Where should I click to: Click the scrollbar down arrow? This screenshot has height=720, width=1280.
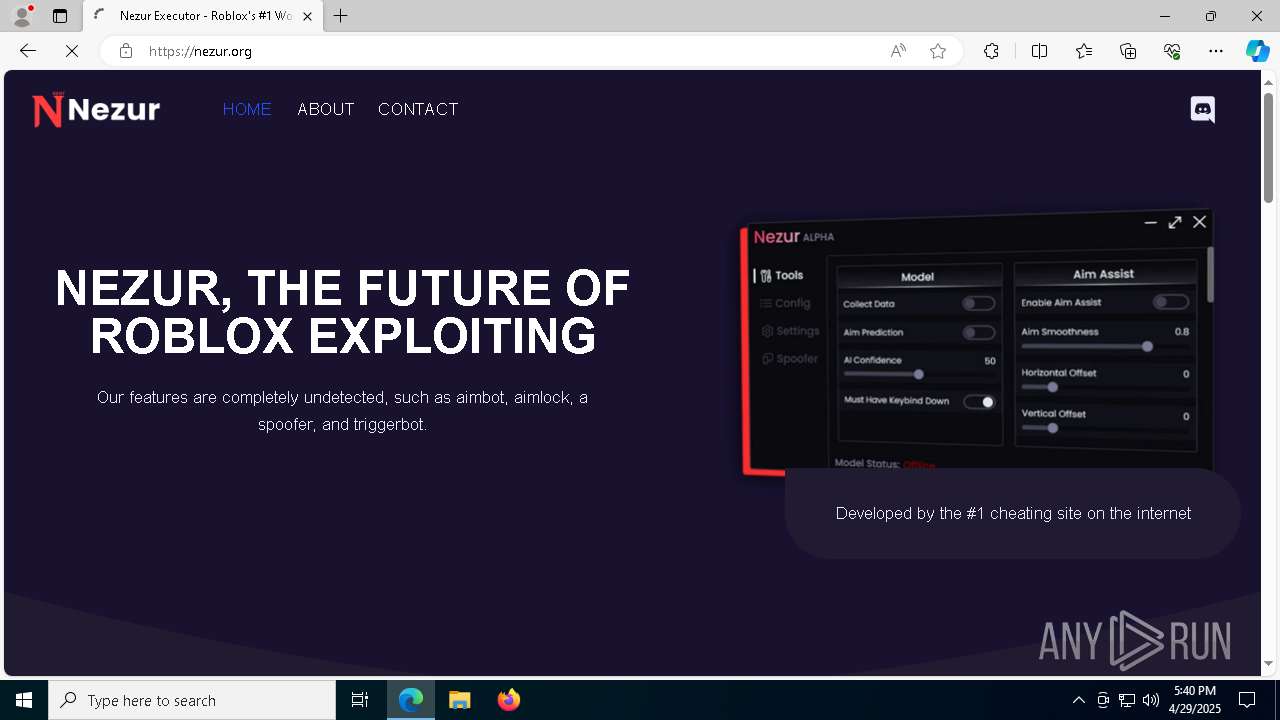pyautogui.click(x=1269, y=663)
